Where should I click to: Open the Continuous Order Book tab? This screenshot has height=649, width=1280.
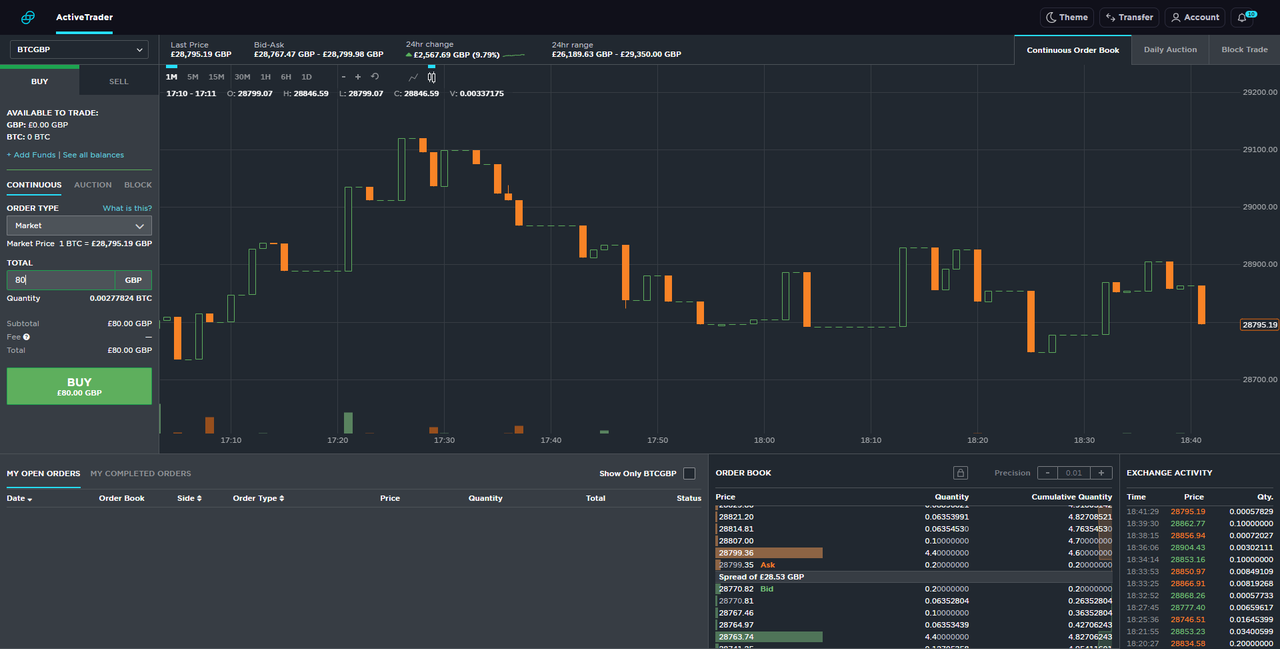(x=1073, y=50)
